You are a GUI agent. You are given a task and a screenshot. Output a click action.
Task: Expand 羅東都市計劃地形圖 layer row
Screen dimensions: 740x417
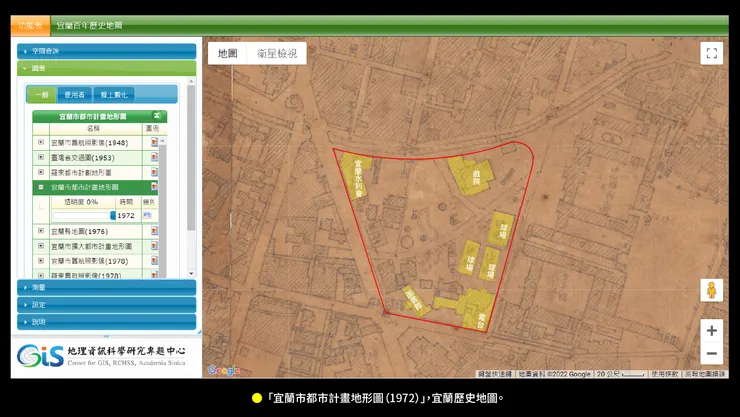41,172
